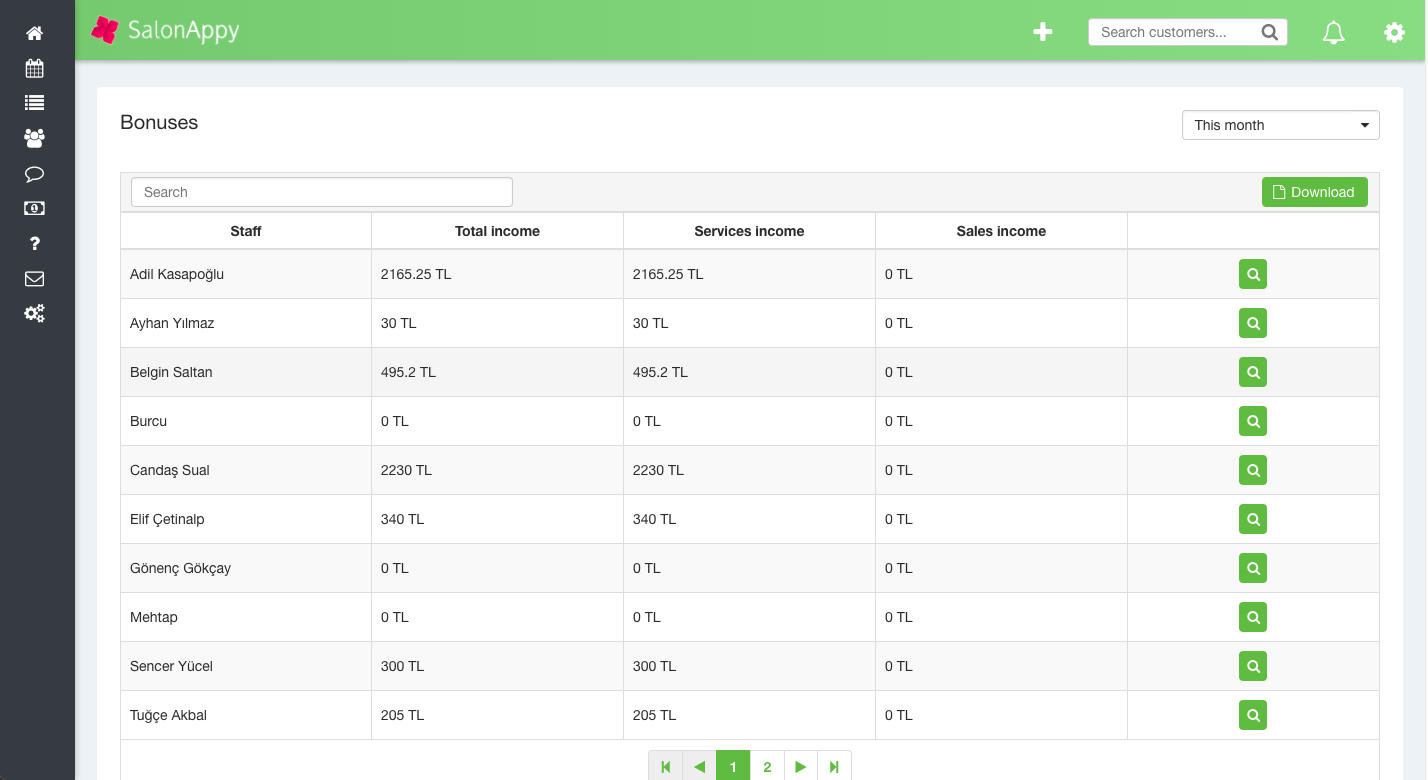Jump to the last page using the end arrow

pyautogui.click(x=835, y=765)
